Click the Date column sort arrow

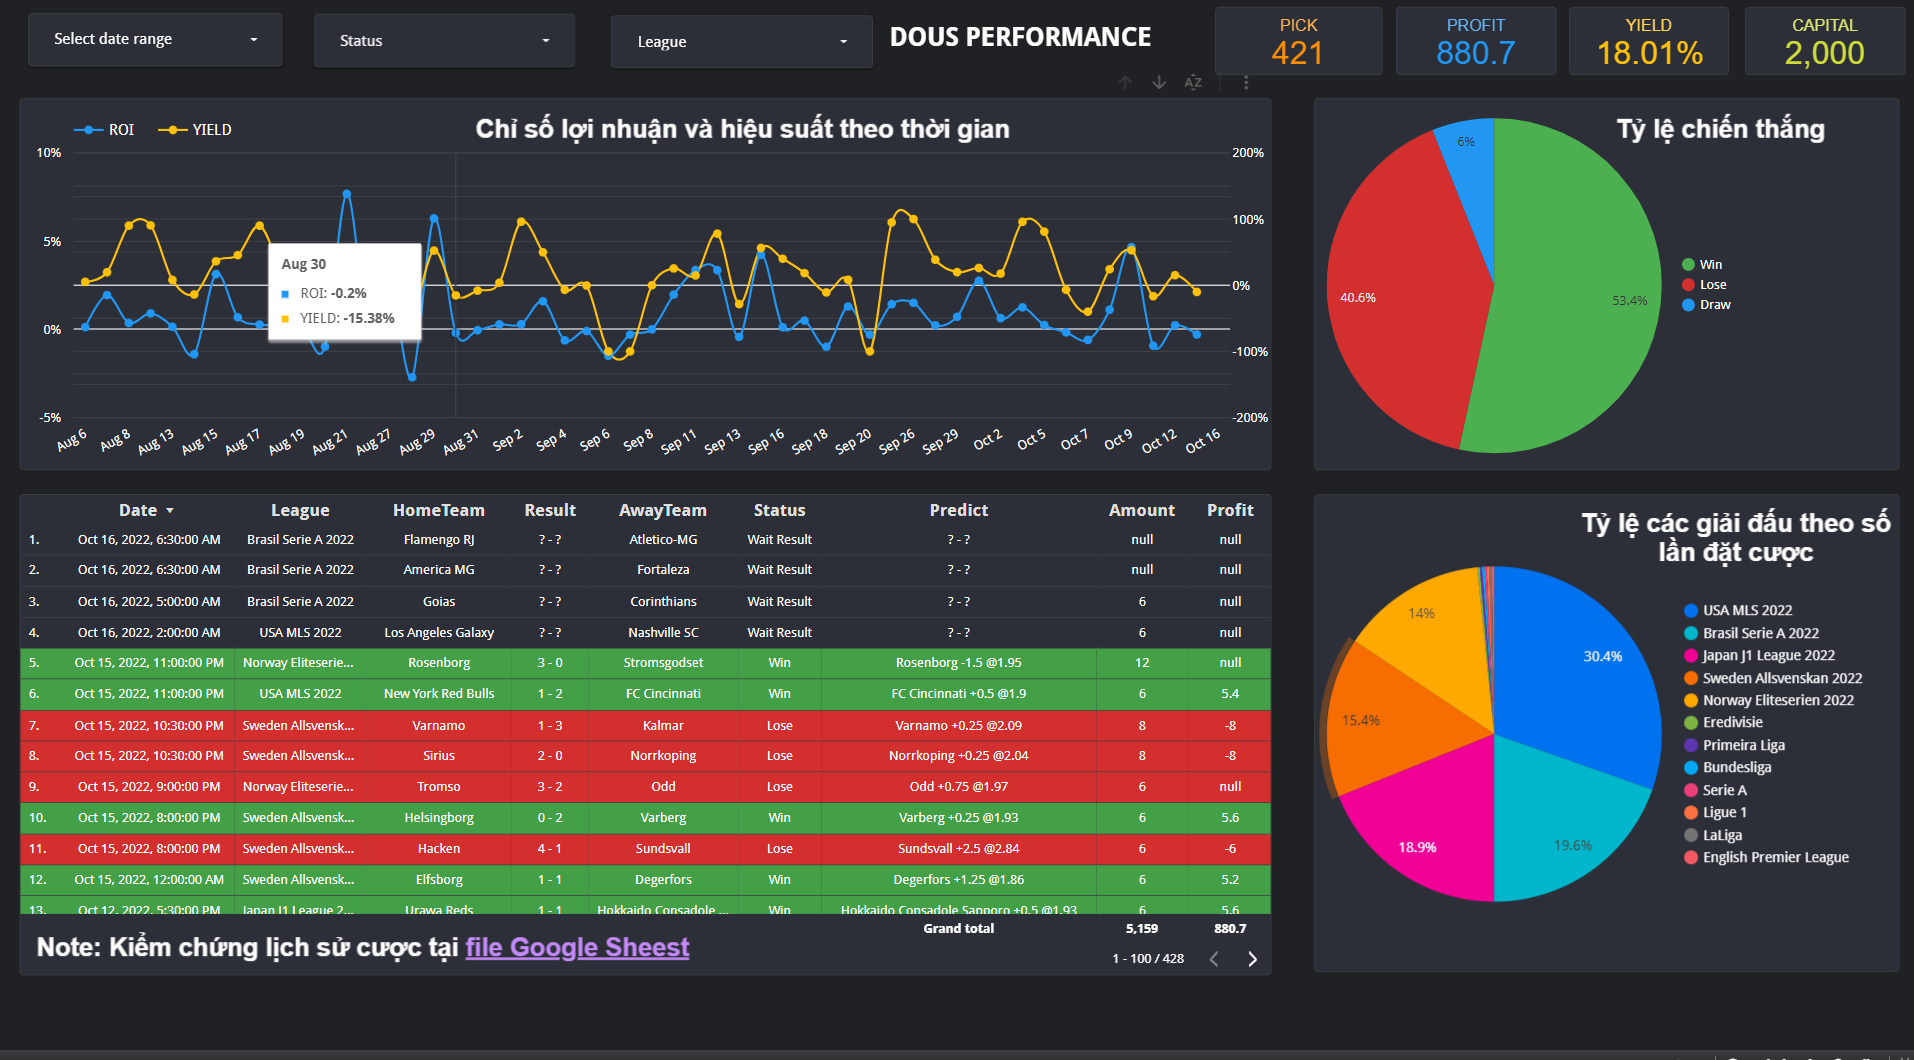[x=170, y=511]
